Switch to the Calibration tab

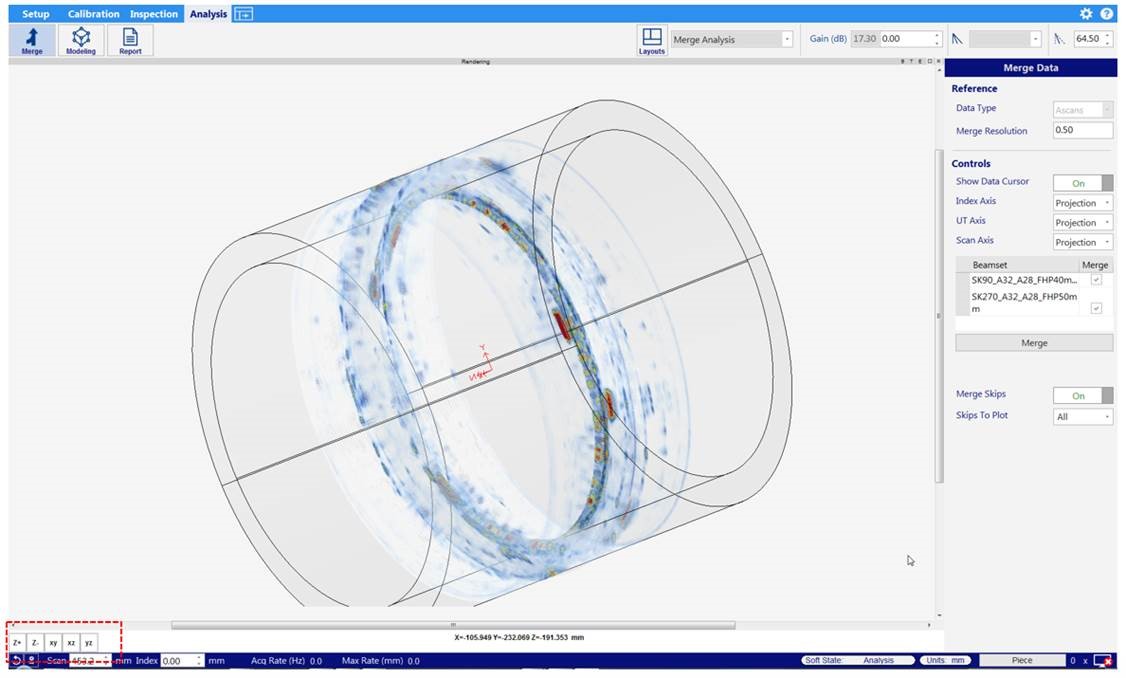(x=93, y=14)
